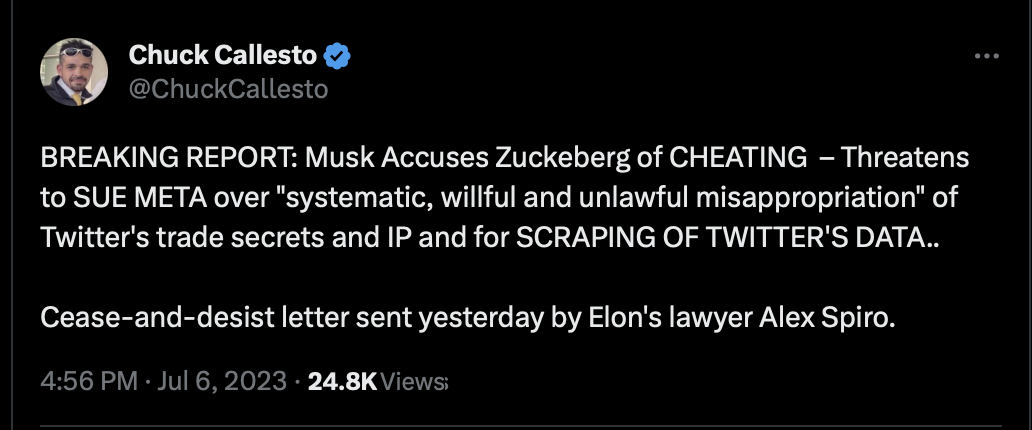This screenshot has height=430, width=1032.
Task: Click the Cease-and-desist letter sentence
Action: [467, 319]
